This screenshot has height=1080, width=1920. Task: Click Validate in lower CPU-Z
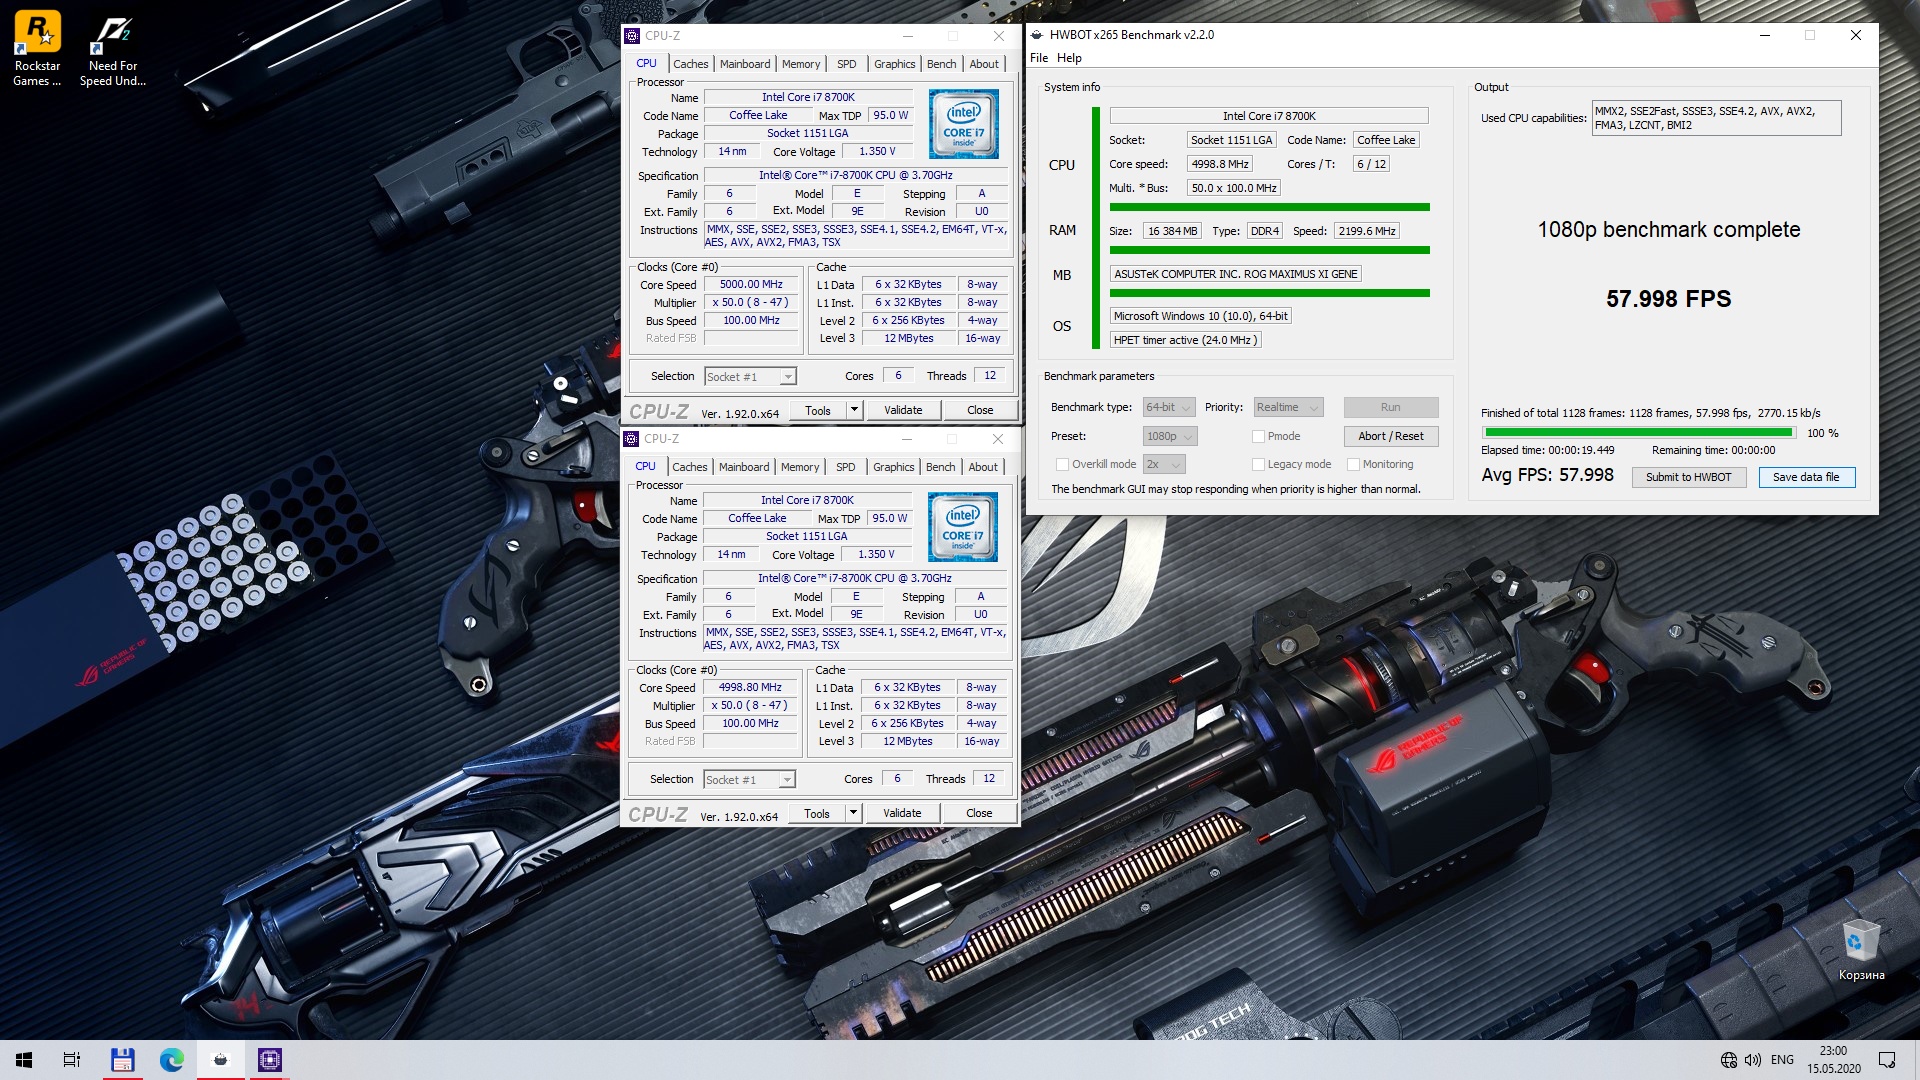coord(902,813)
